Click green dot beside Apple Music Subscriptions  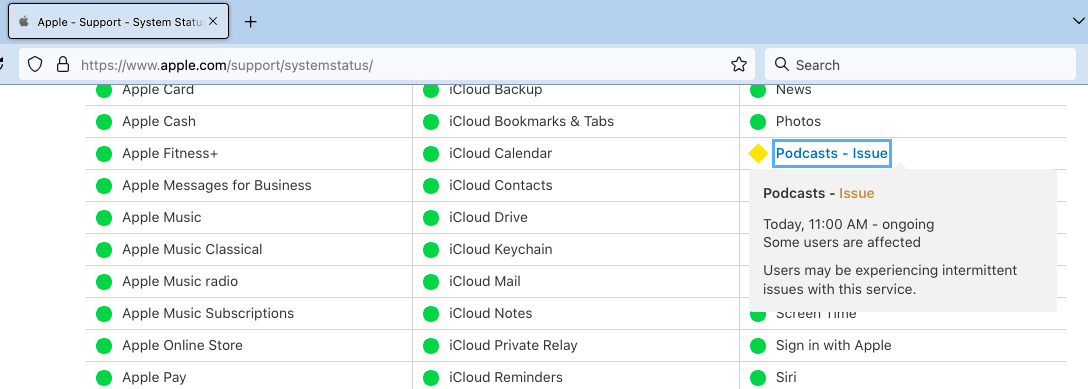click(104, 313)
